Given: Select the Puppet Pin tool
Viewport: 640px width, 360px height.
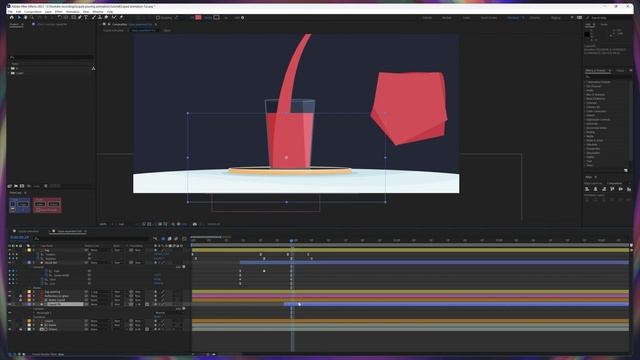Looking at the screenshot, I should click(x=121, y=18).
